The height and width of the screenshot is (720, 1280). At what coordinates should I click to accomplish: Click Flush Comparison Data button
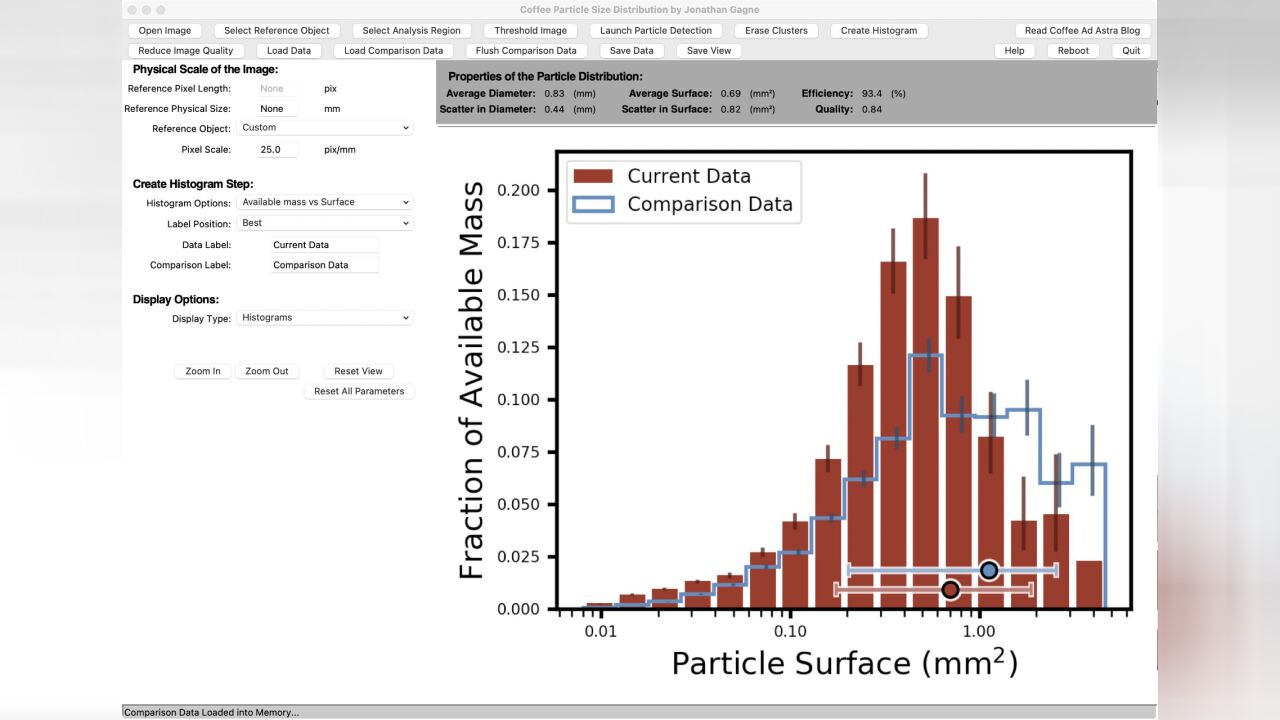point(526,50)
